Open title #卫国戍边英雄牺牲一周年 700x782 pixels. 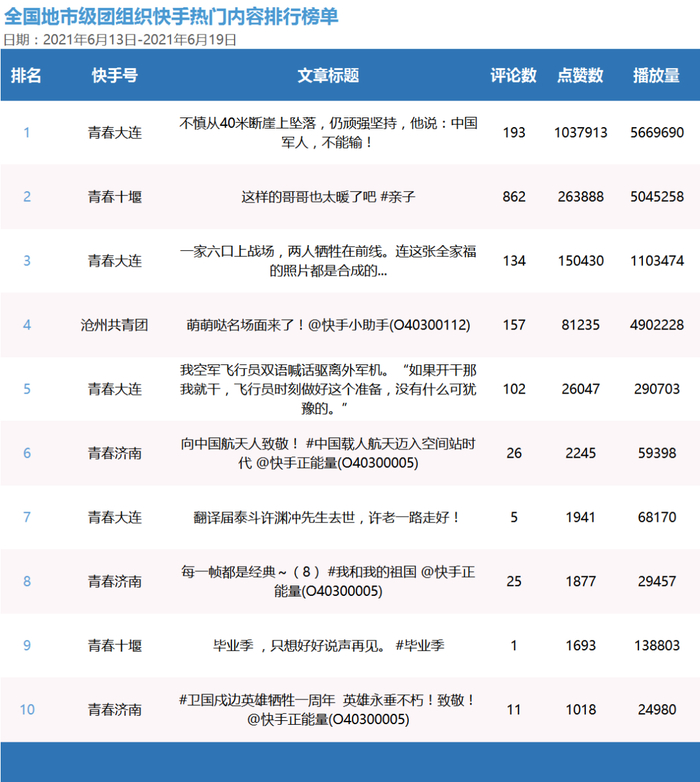[328, 710]
